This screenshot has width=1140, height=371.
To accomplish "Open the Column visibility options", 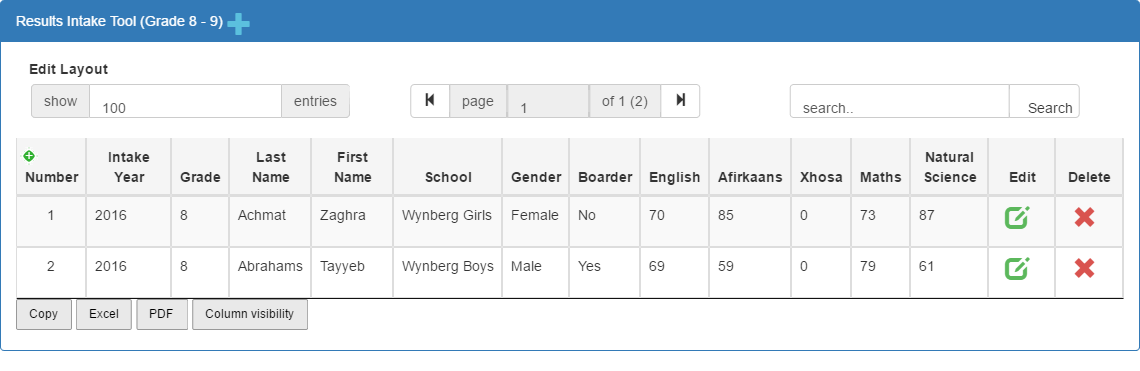I will coord(249,314).
